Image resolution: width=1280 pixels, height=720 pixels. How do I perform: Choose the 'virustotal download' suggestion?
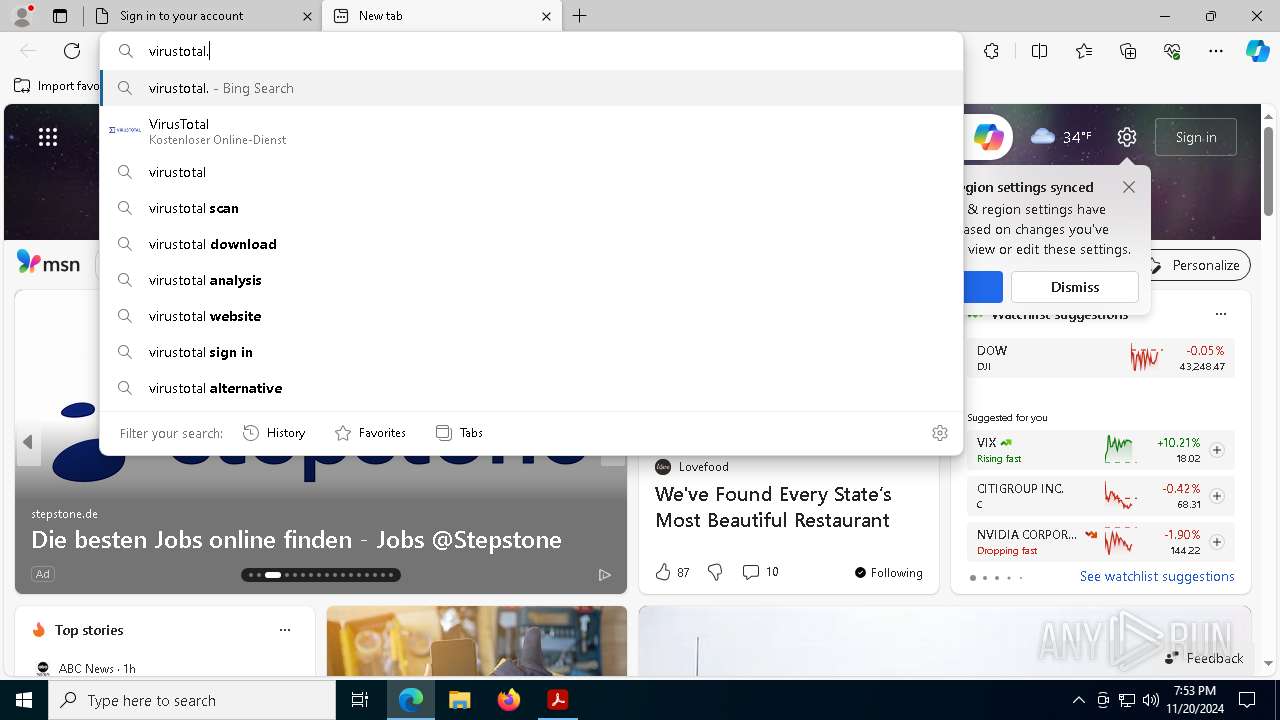pyautogui.click(x=531, y=244)
